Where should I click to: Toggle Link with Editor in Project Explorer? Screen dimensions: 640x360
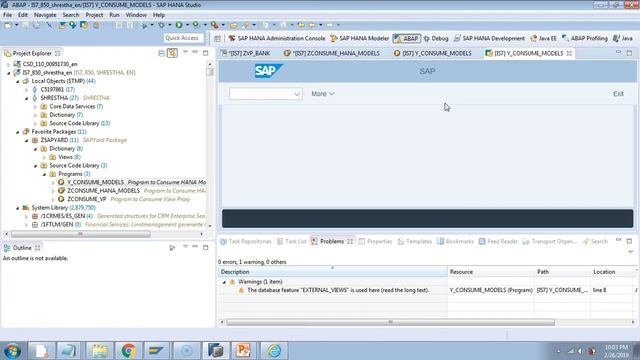(172, 53)
